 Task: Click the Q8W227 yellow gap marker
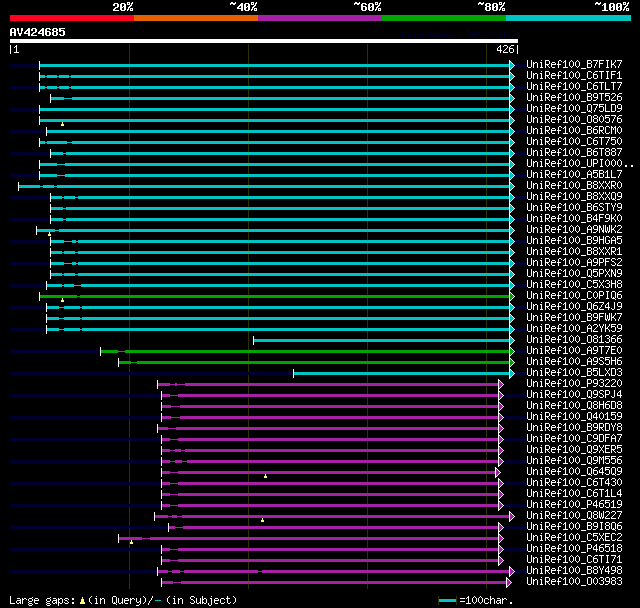click(262, 520)
